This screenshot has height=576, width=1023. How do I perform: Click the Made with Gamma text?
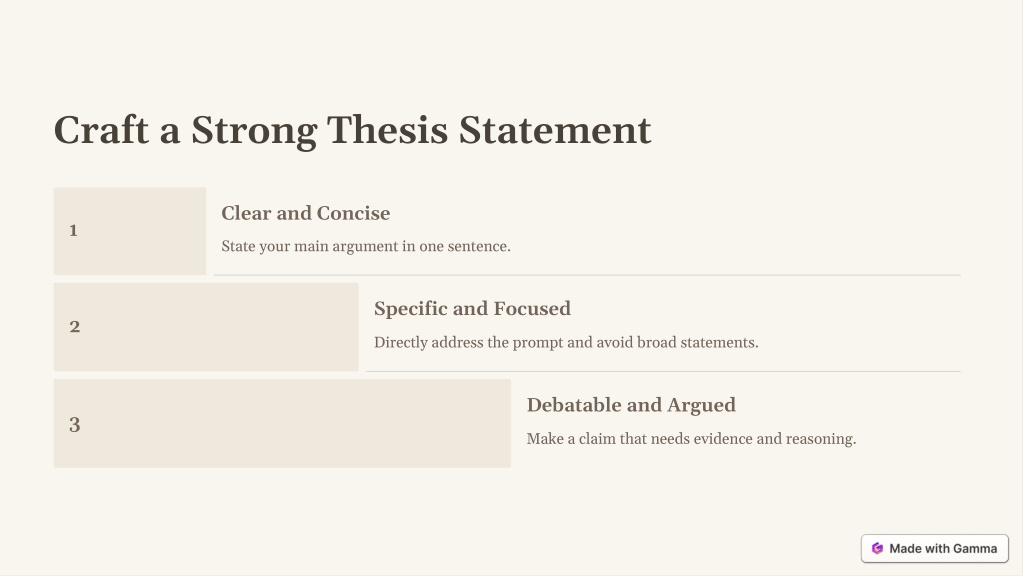coord(943,549)
